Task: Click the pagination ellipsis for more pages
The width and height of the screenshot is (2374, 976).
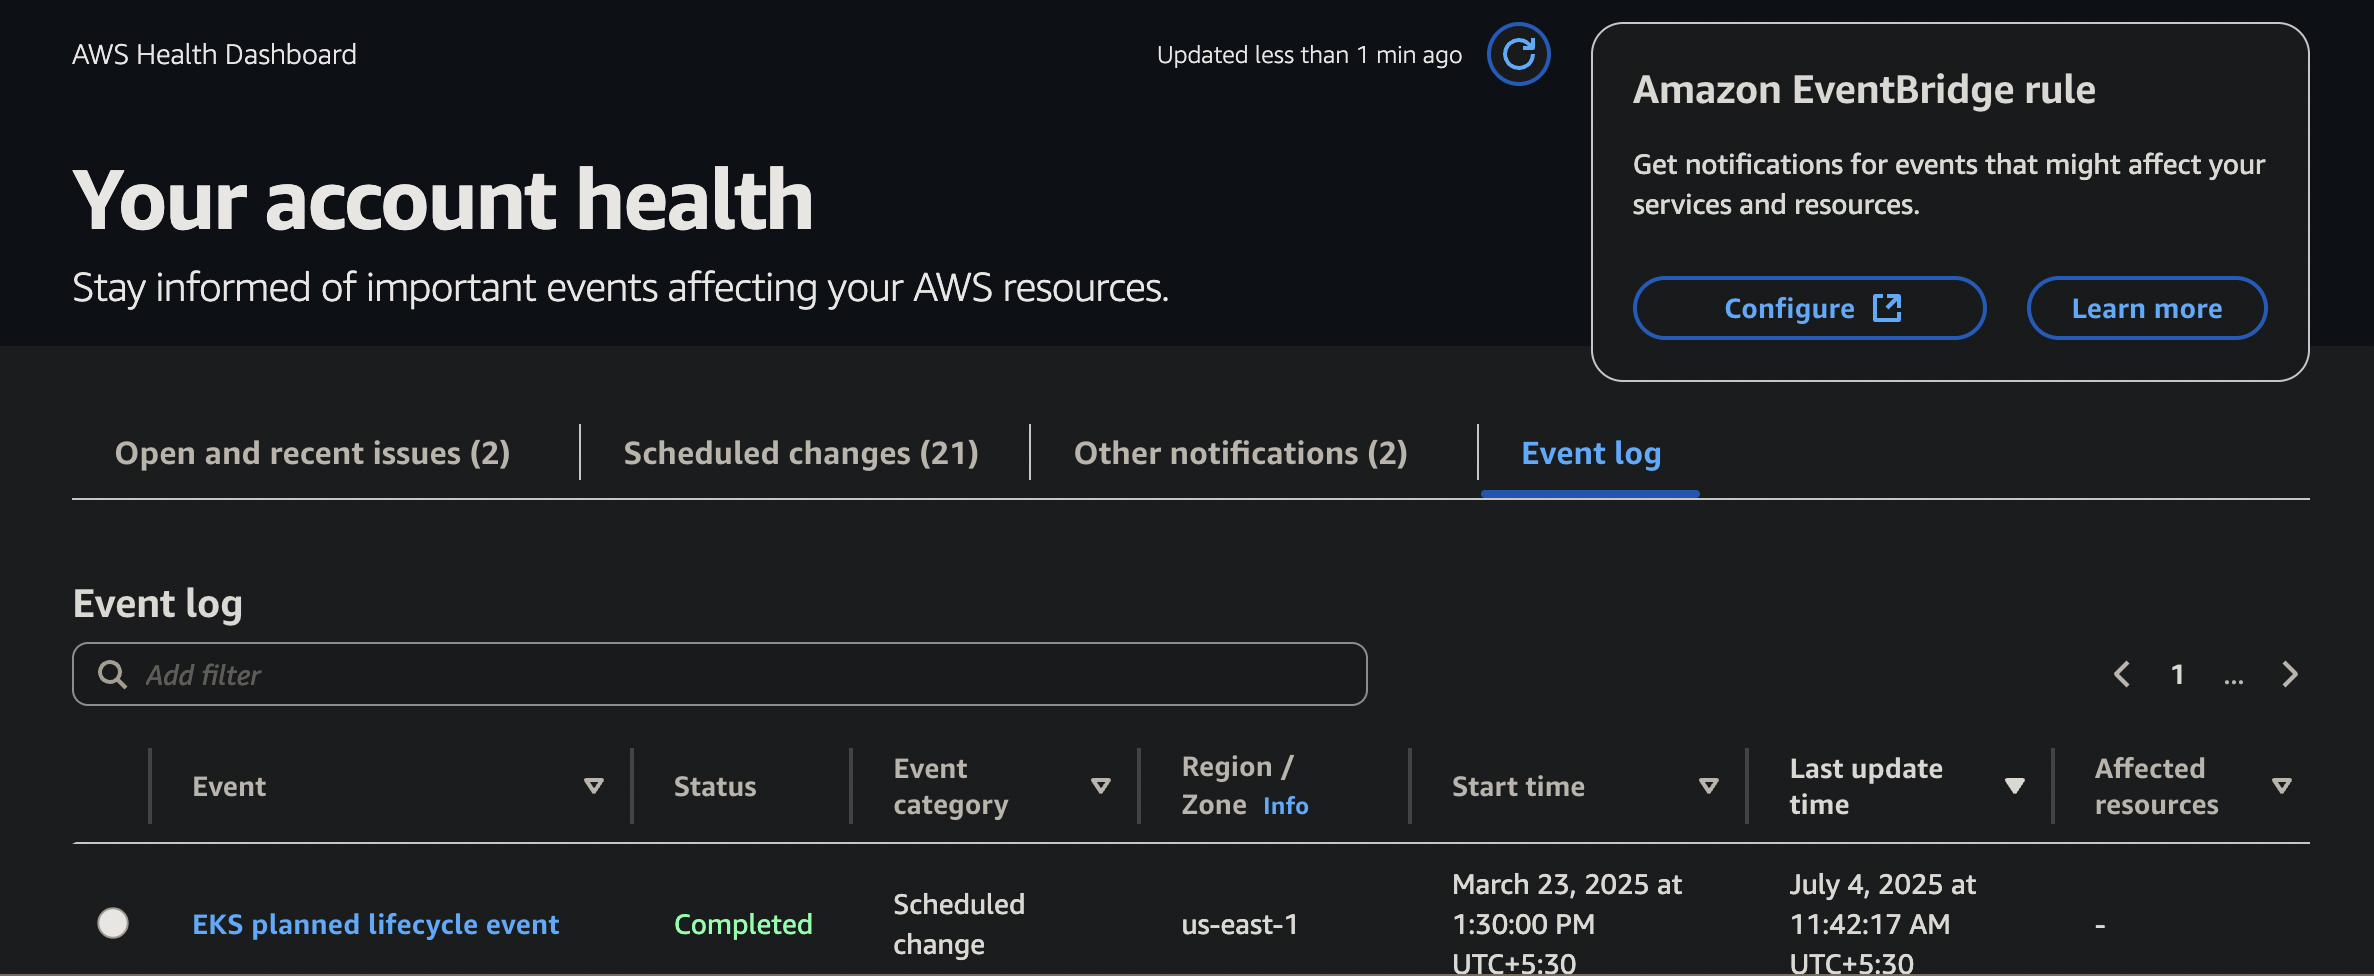Action: (x=2233, y=677)
